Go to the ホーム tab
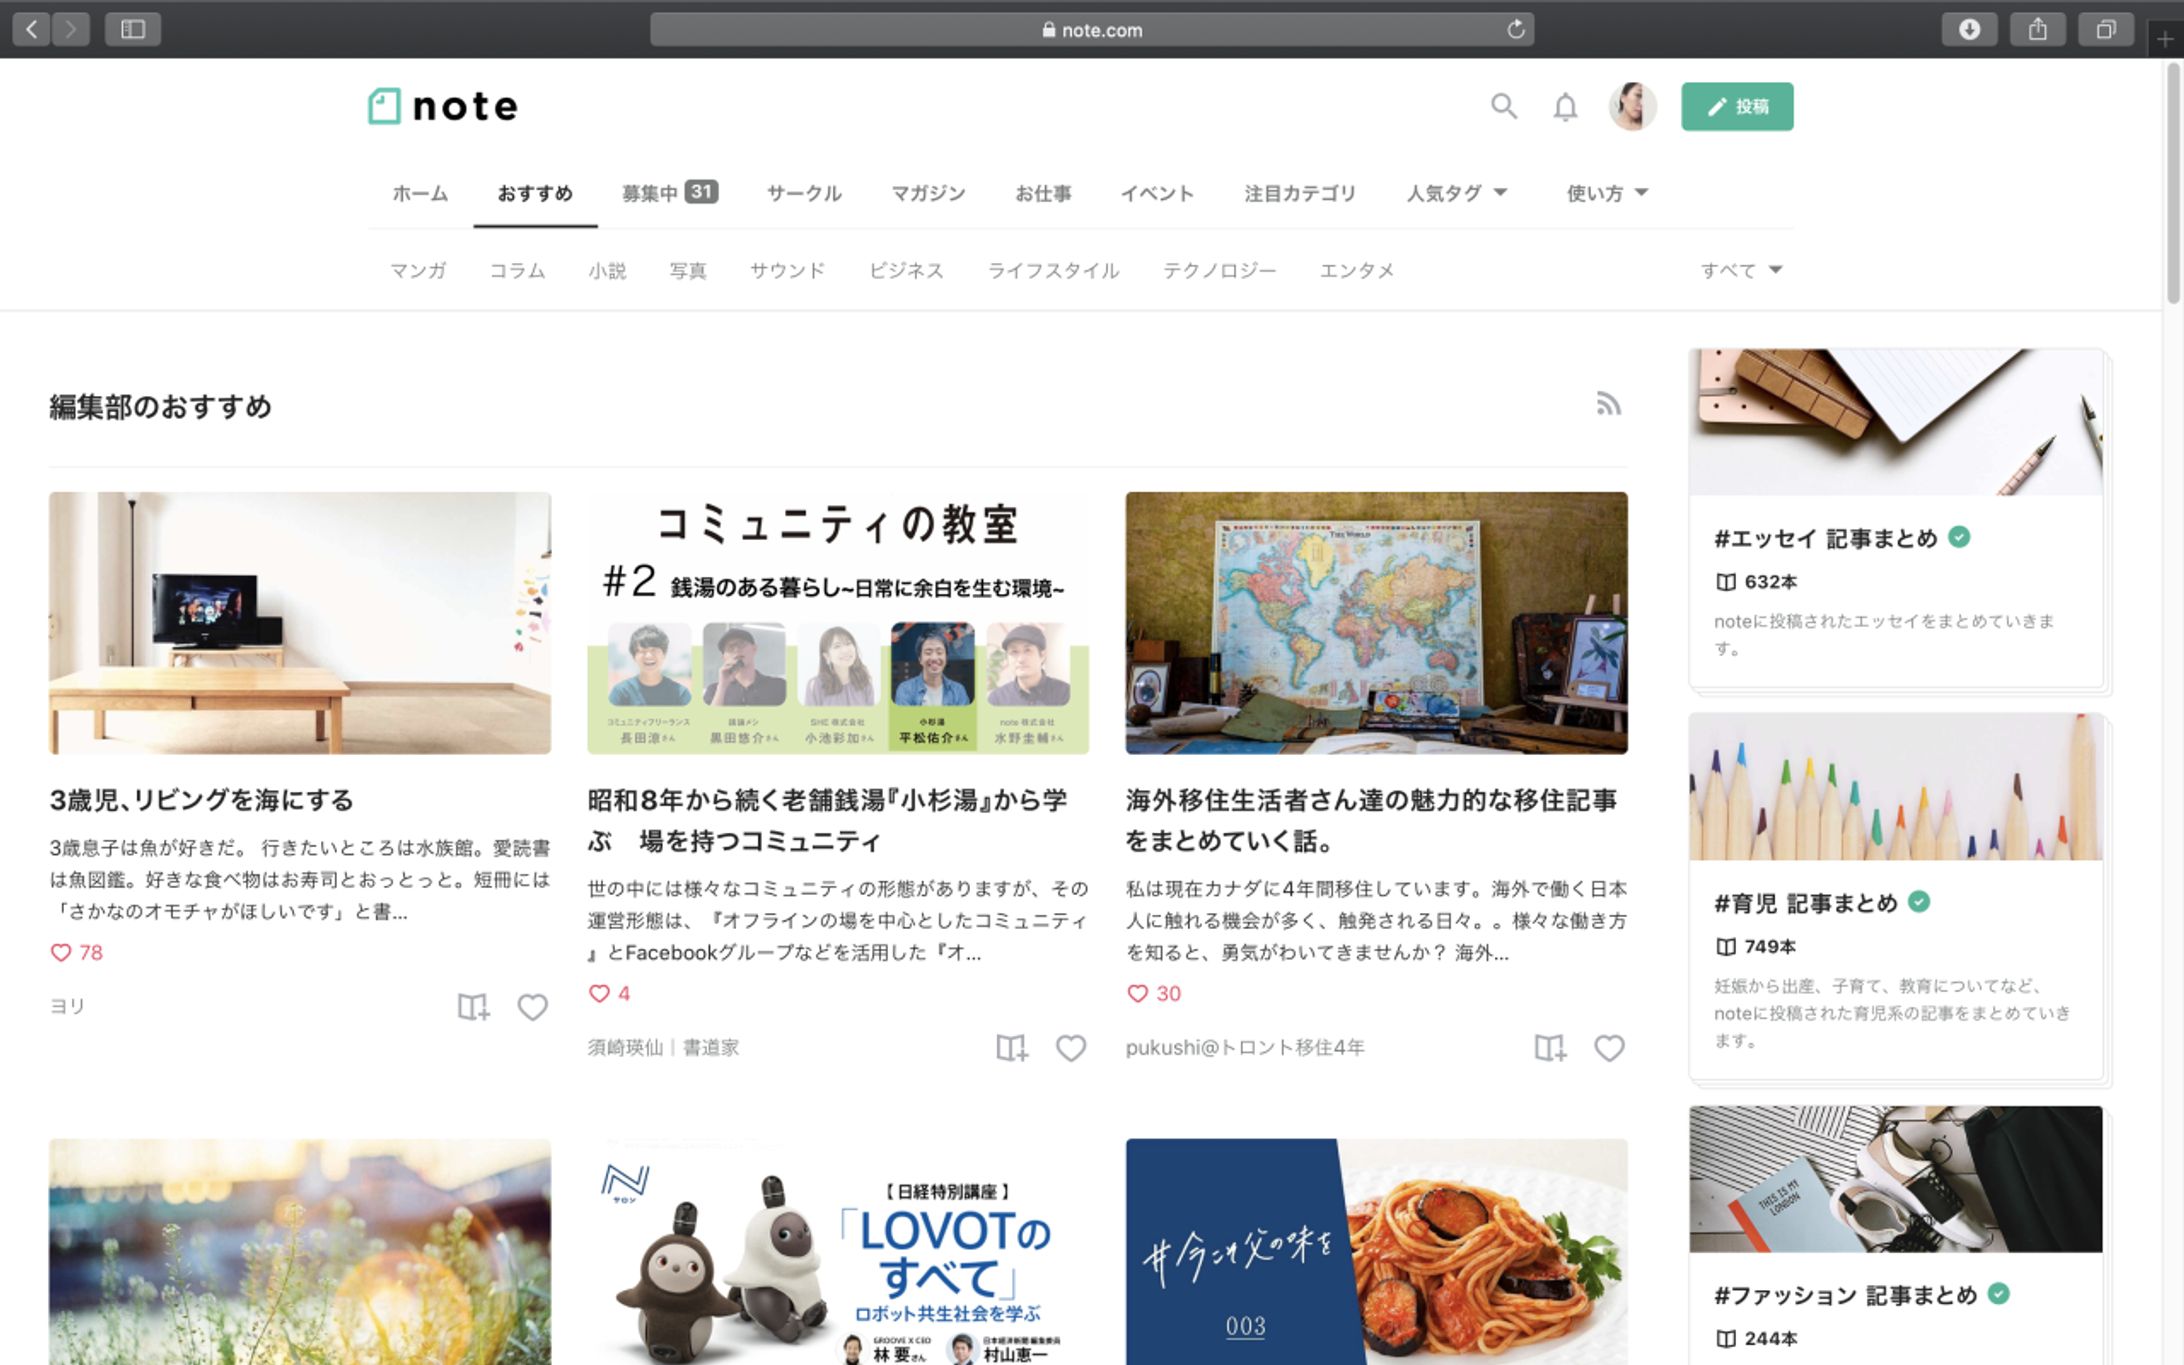 [420, 193]
